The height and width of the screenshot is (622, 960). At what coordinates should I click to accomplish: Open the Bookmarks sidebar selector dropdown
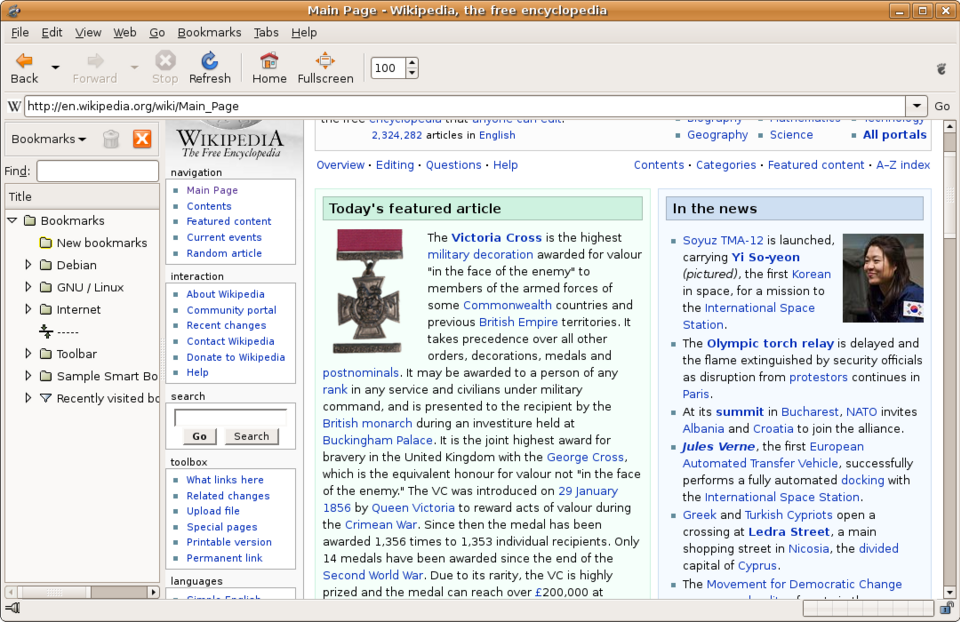[49, 139]
